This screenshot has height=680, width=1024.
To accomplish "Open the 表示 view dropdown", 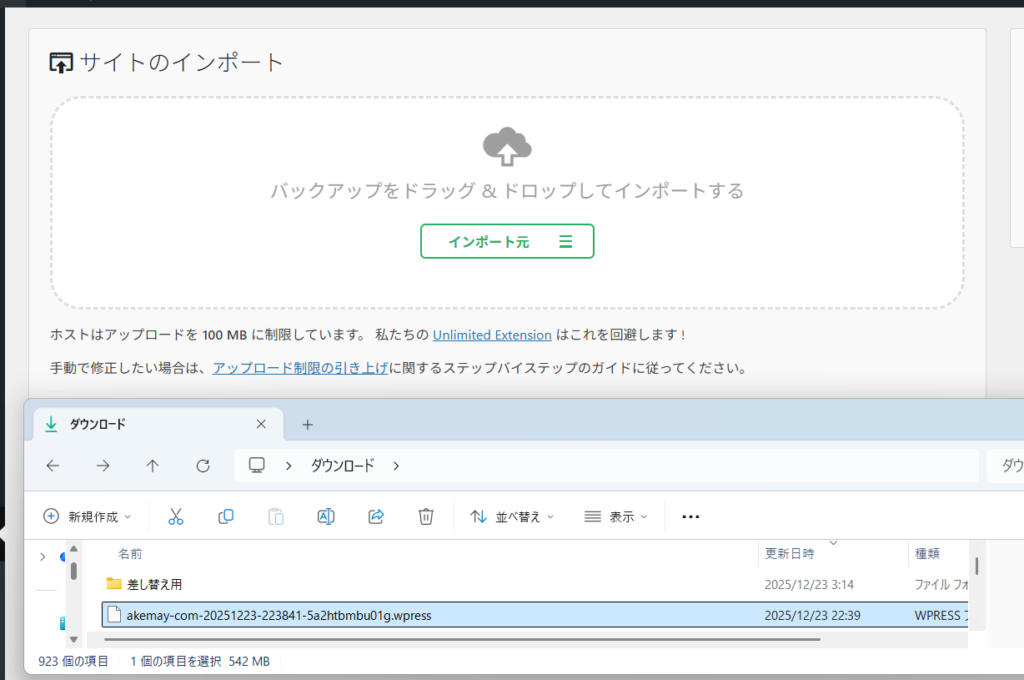I will [x=616, y=517].
